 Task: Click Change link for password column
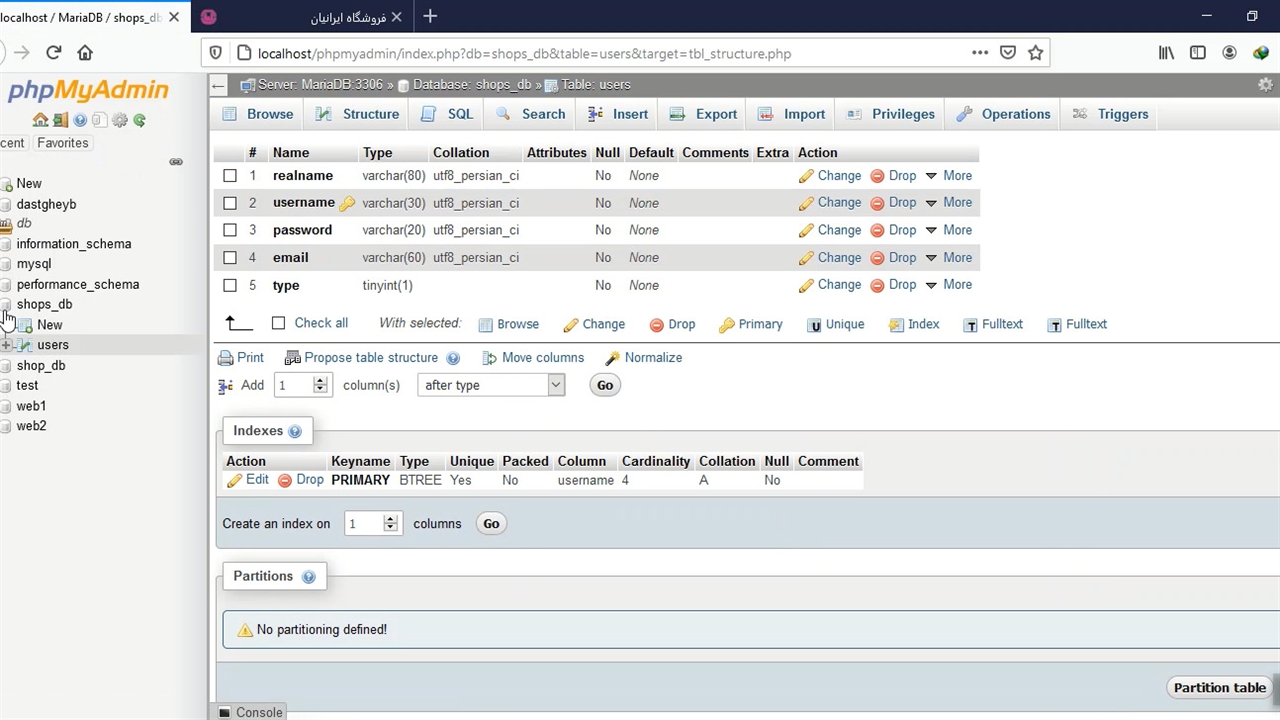pyautogui.click(x=830, y=230)
